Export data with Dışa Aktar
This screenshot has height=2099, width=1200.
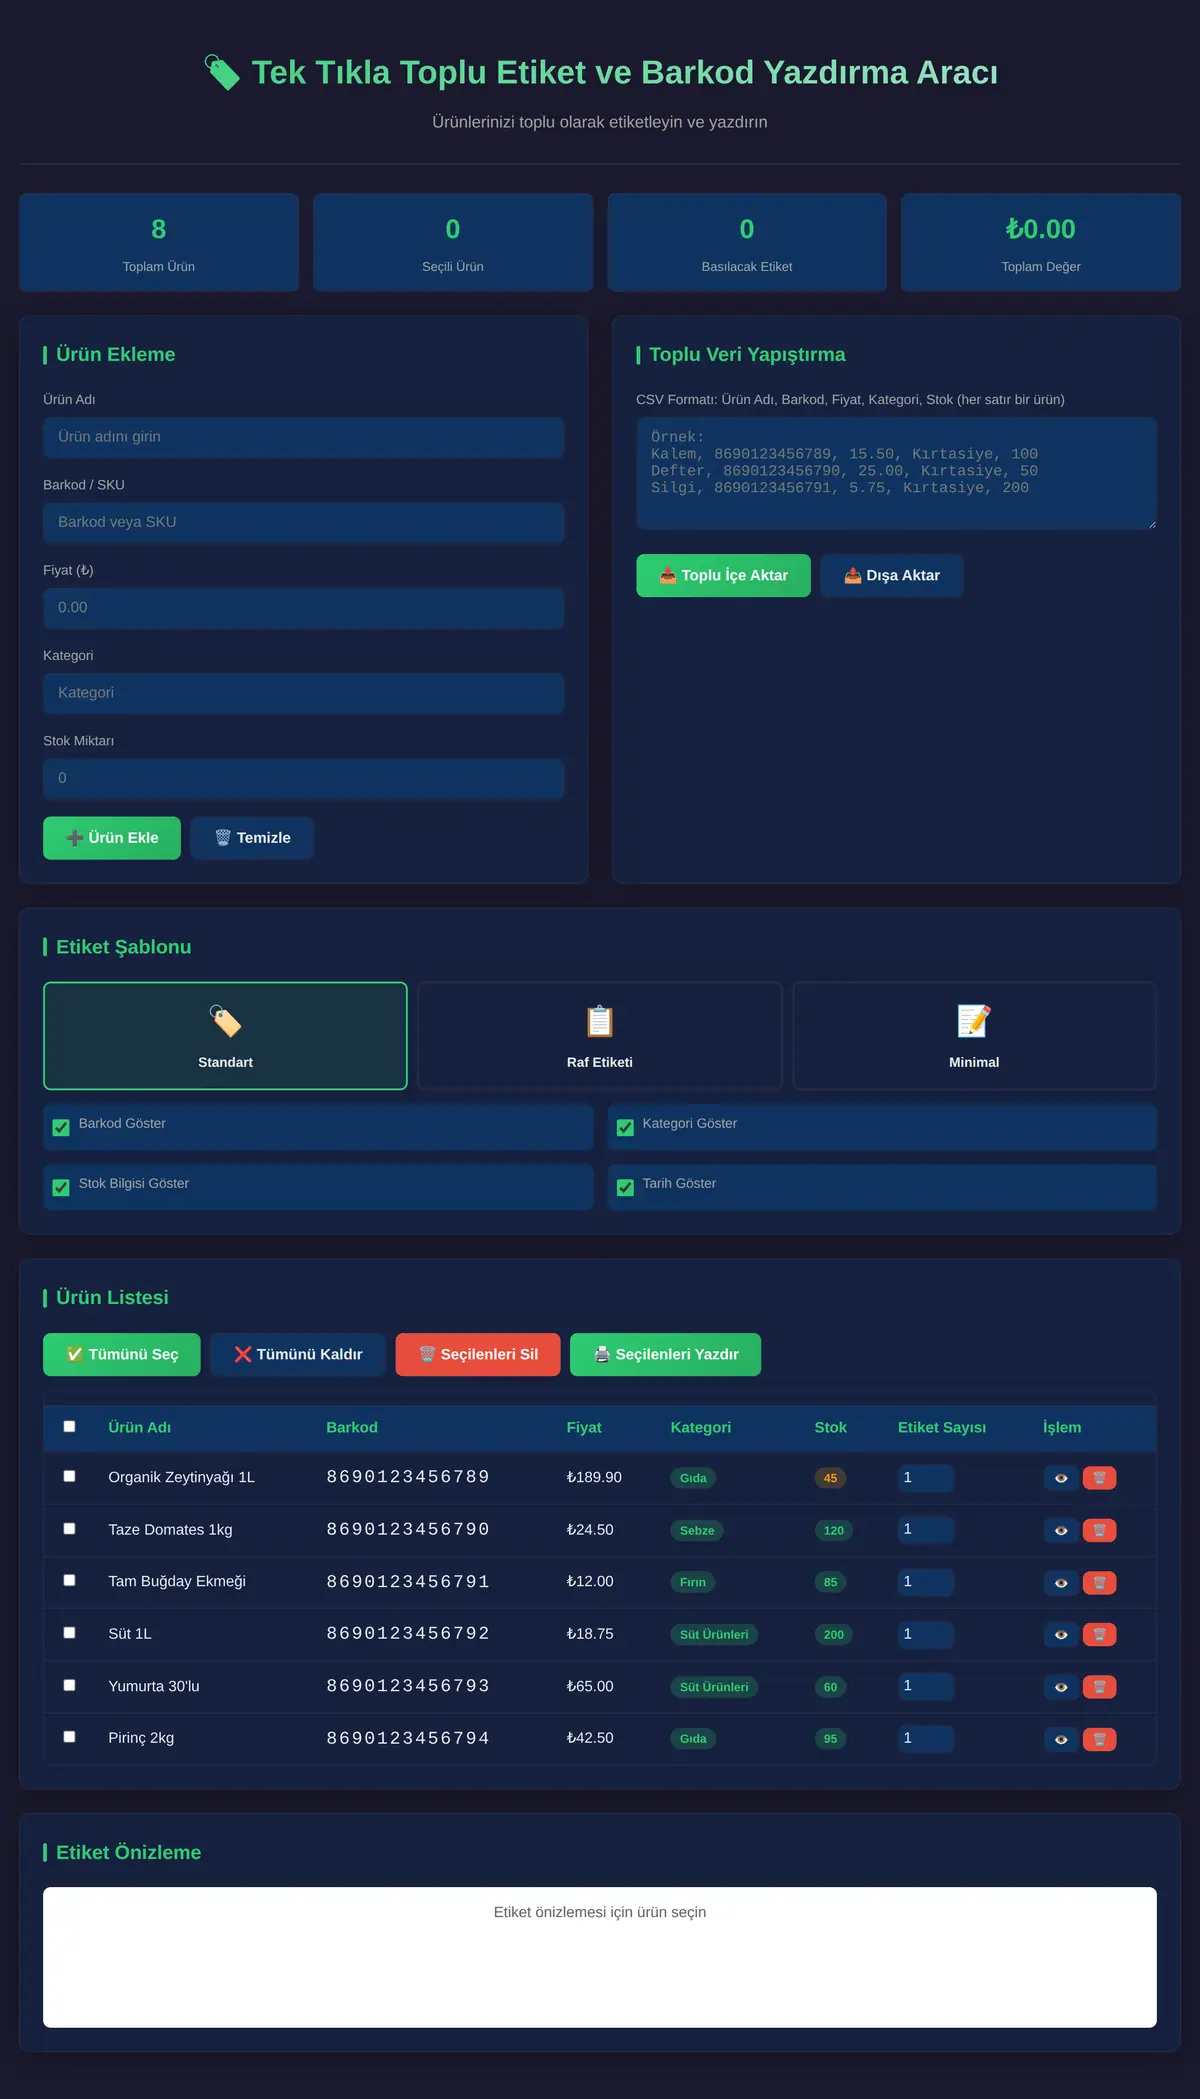pos(892,575)
